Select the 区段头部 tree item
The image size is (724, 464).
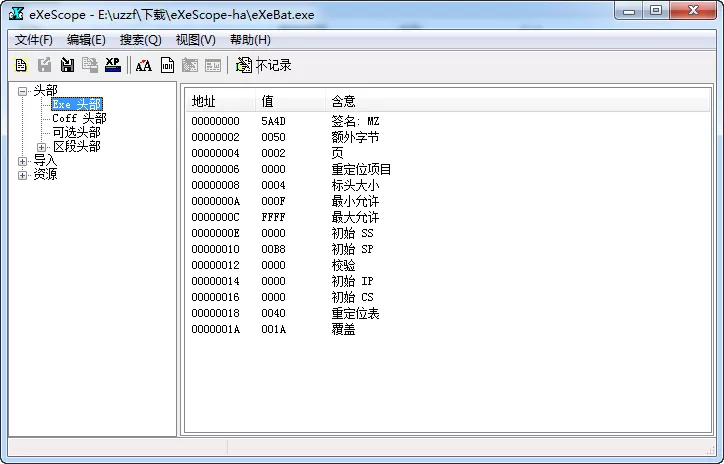tap(77, 147)
